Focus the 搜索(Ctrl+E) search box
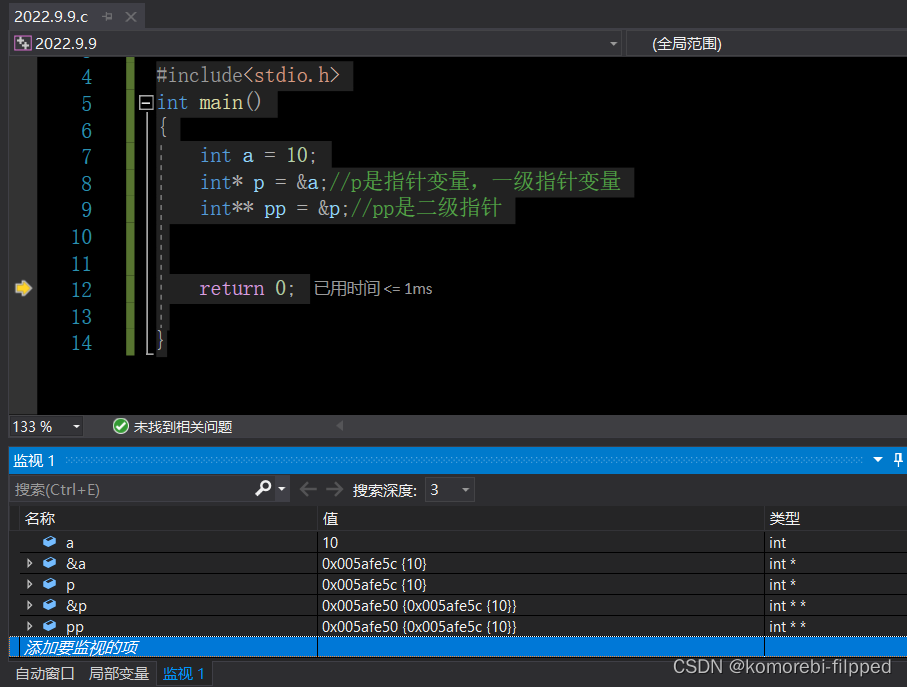This screenshot has height=687, width=907. (x=132, y=490)
